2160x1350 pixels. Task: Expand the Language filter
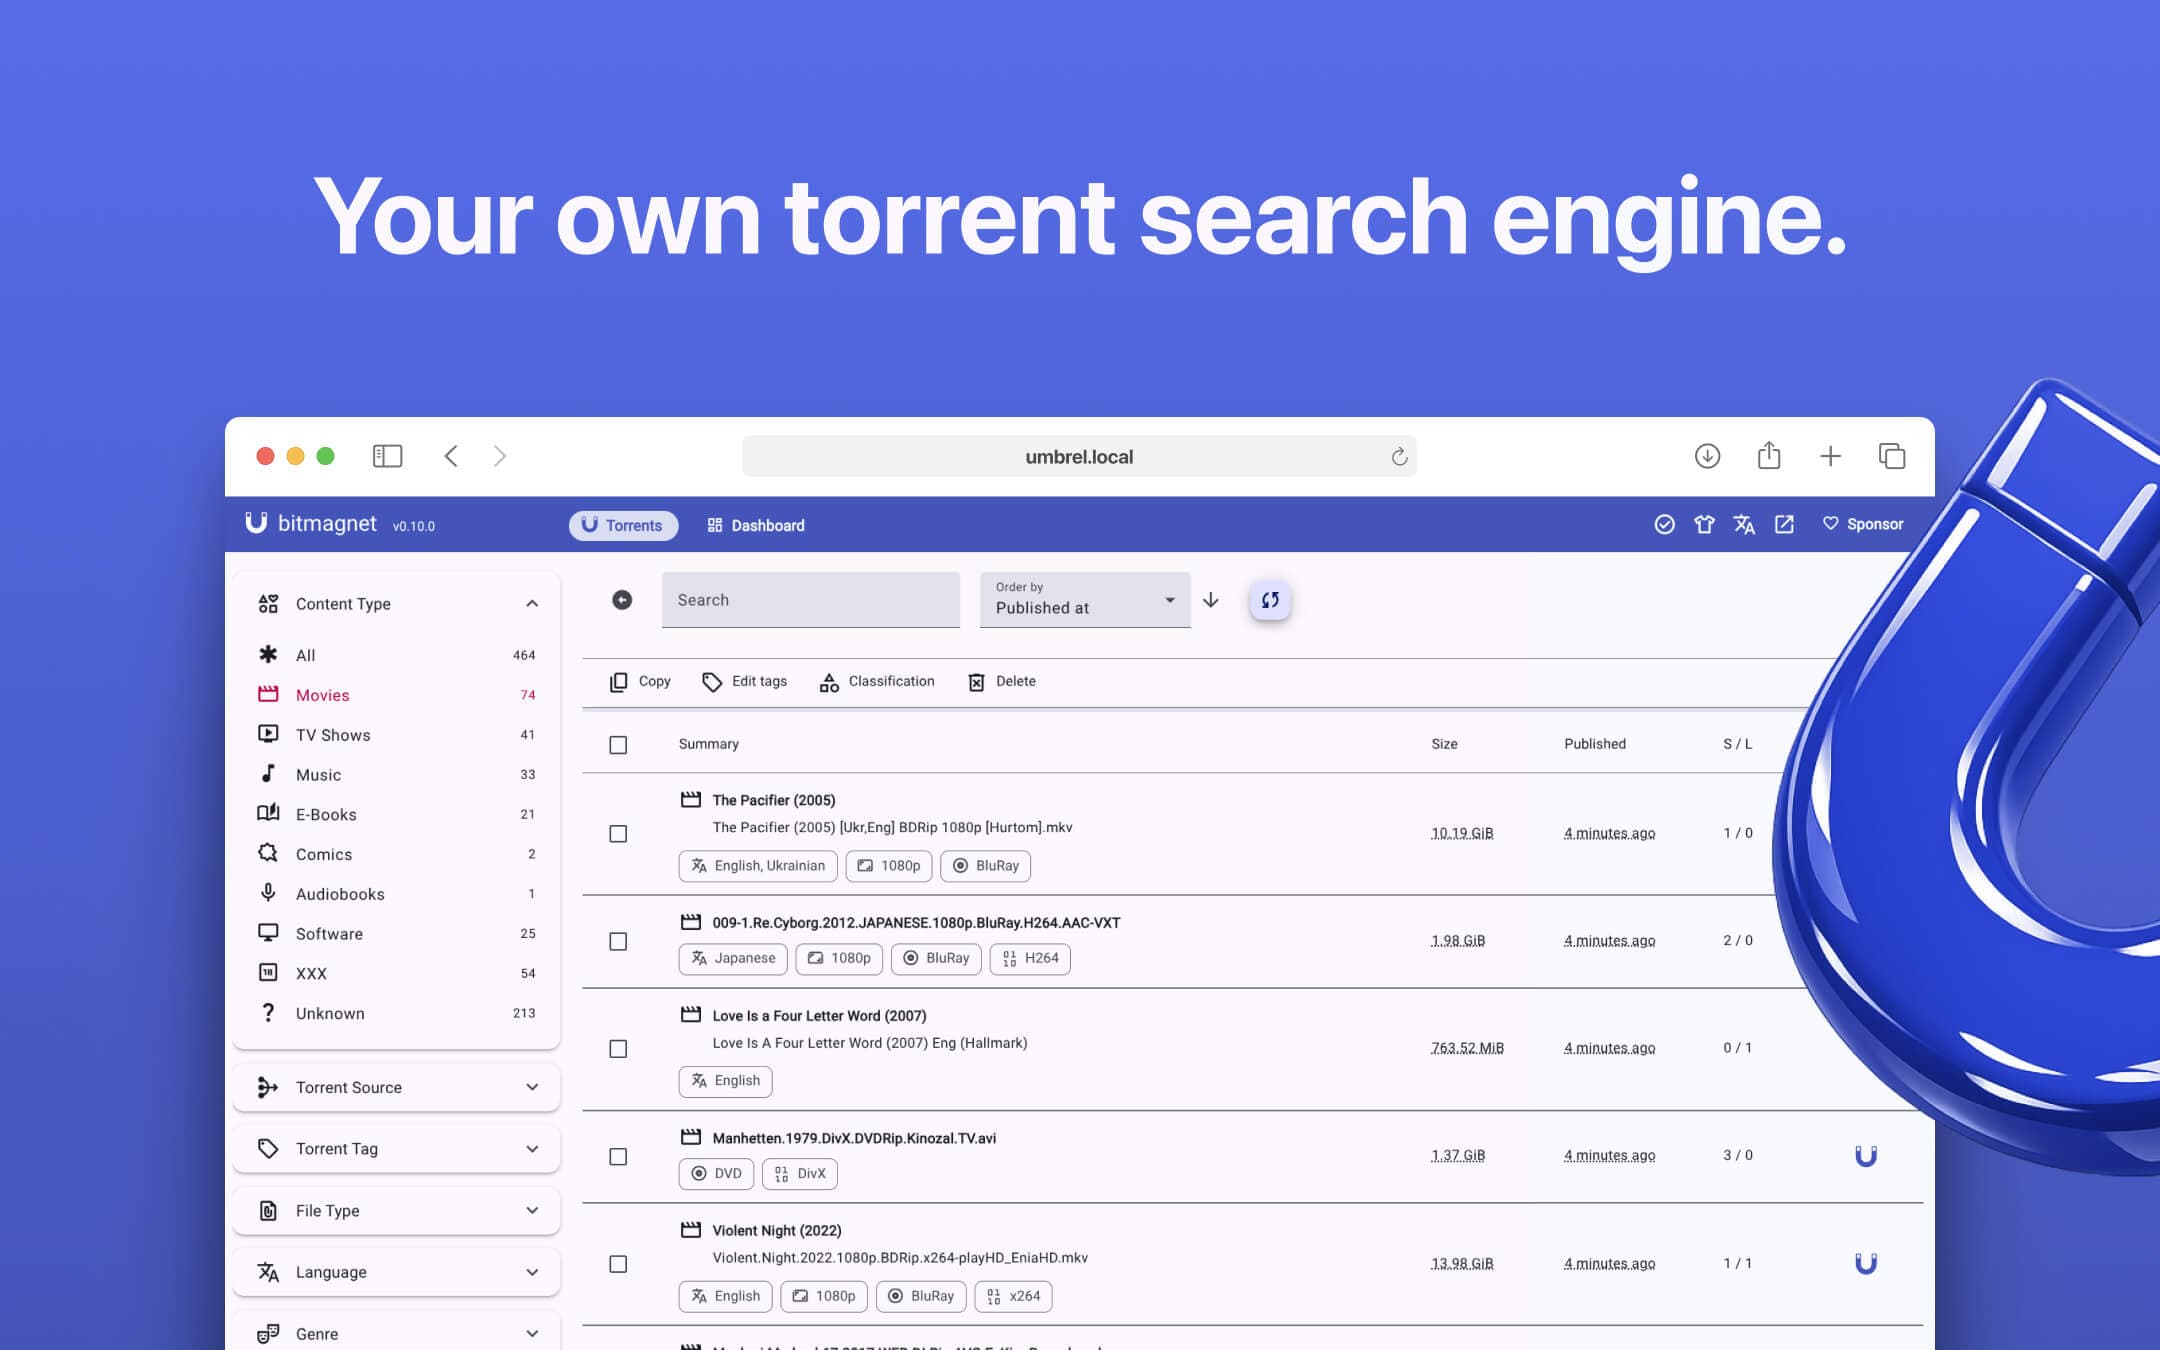coord(396,1272)
